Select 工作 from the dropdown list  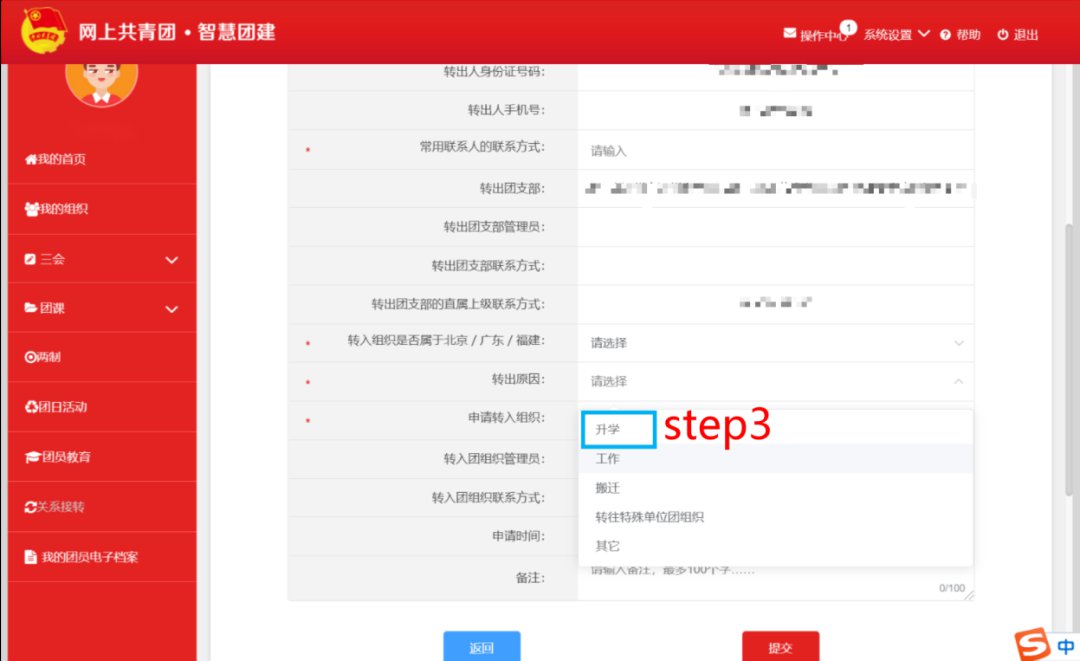coord(776,459)
